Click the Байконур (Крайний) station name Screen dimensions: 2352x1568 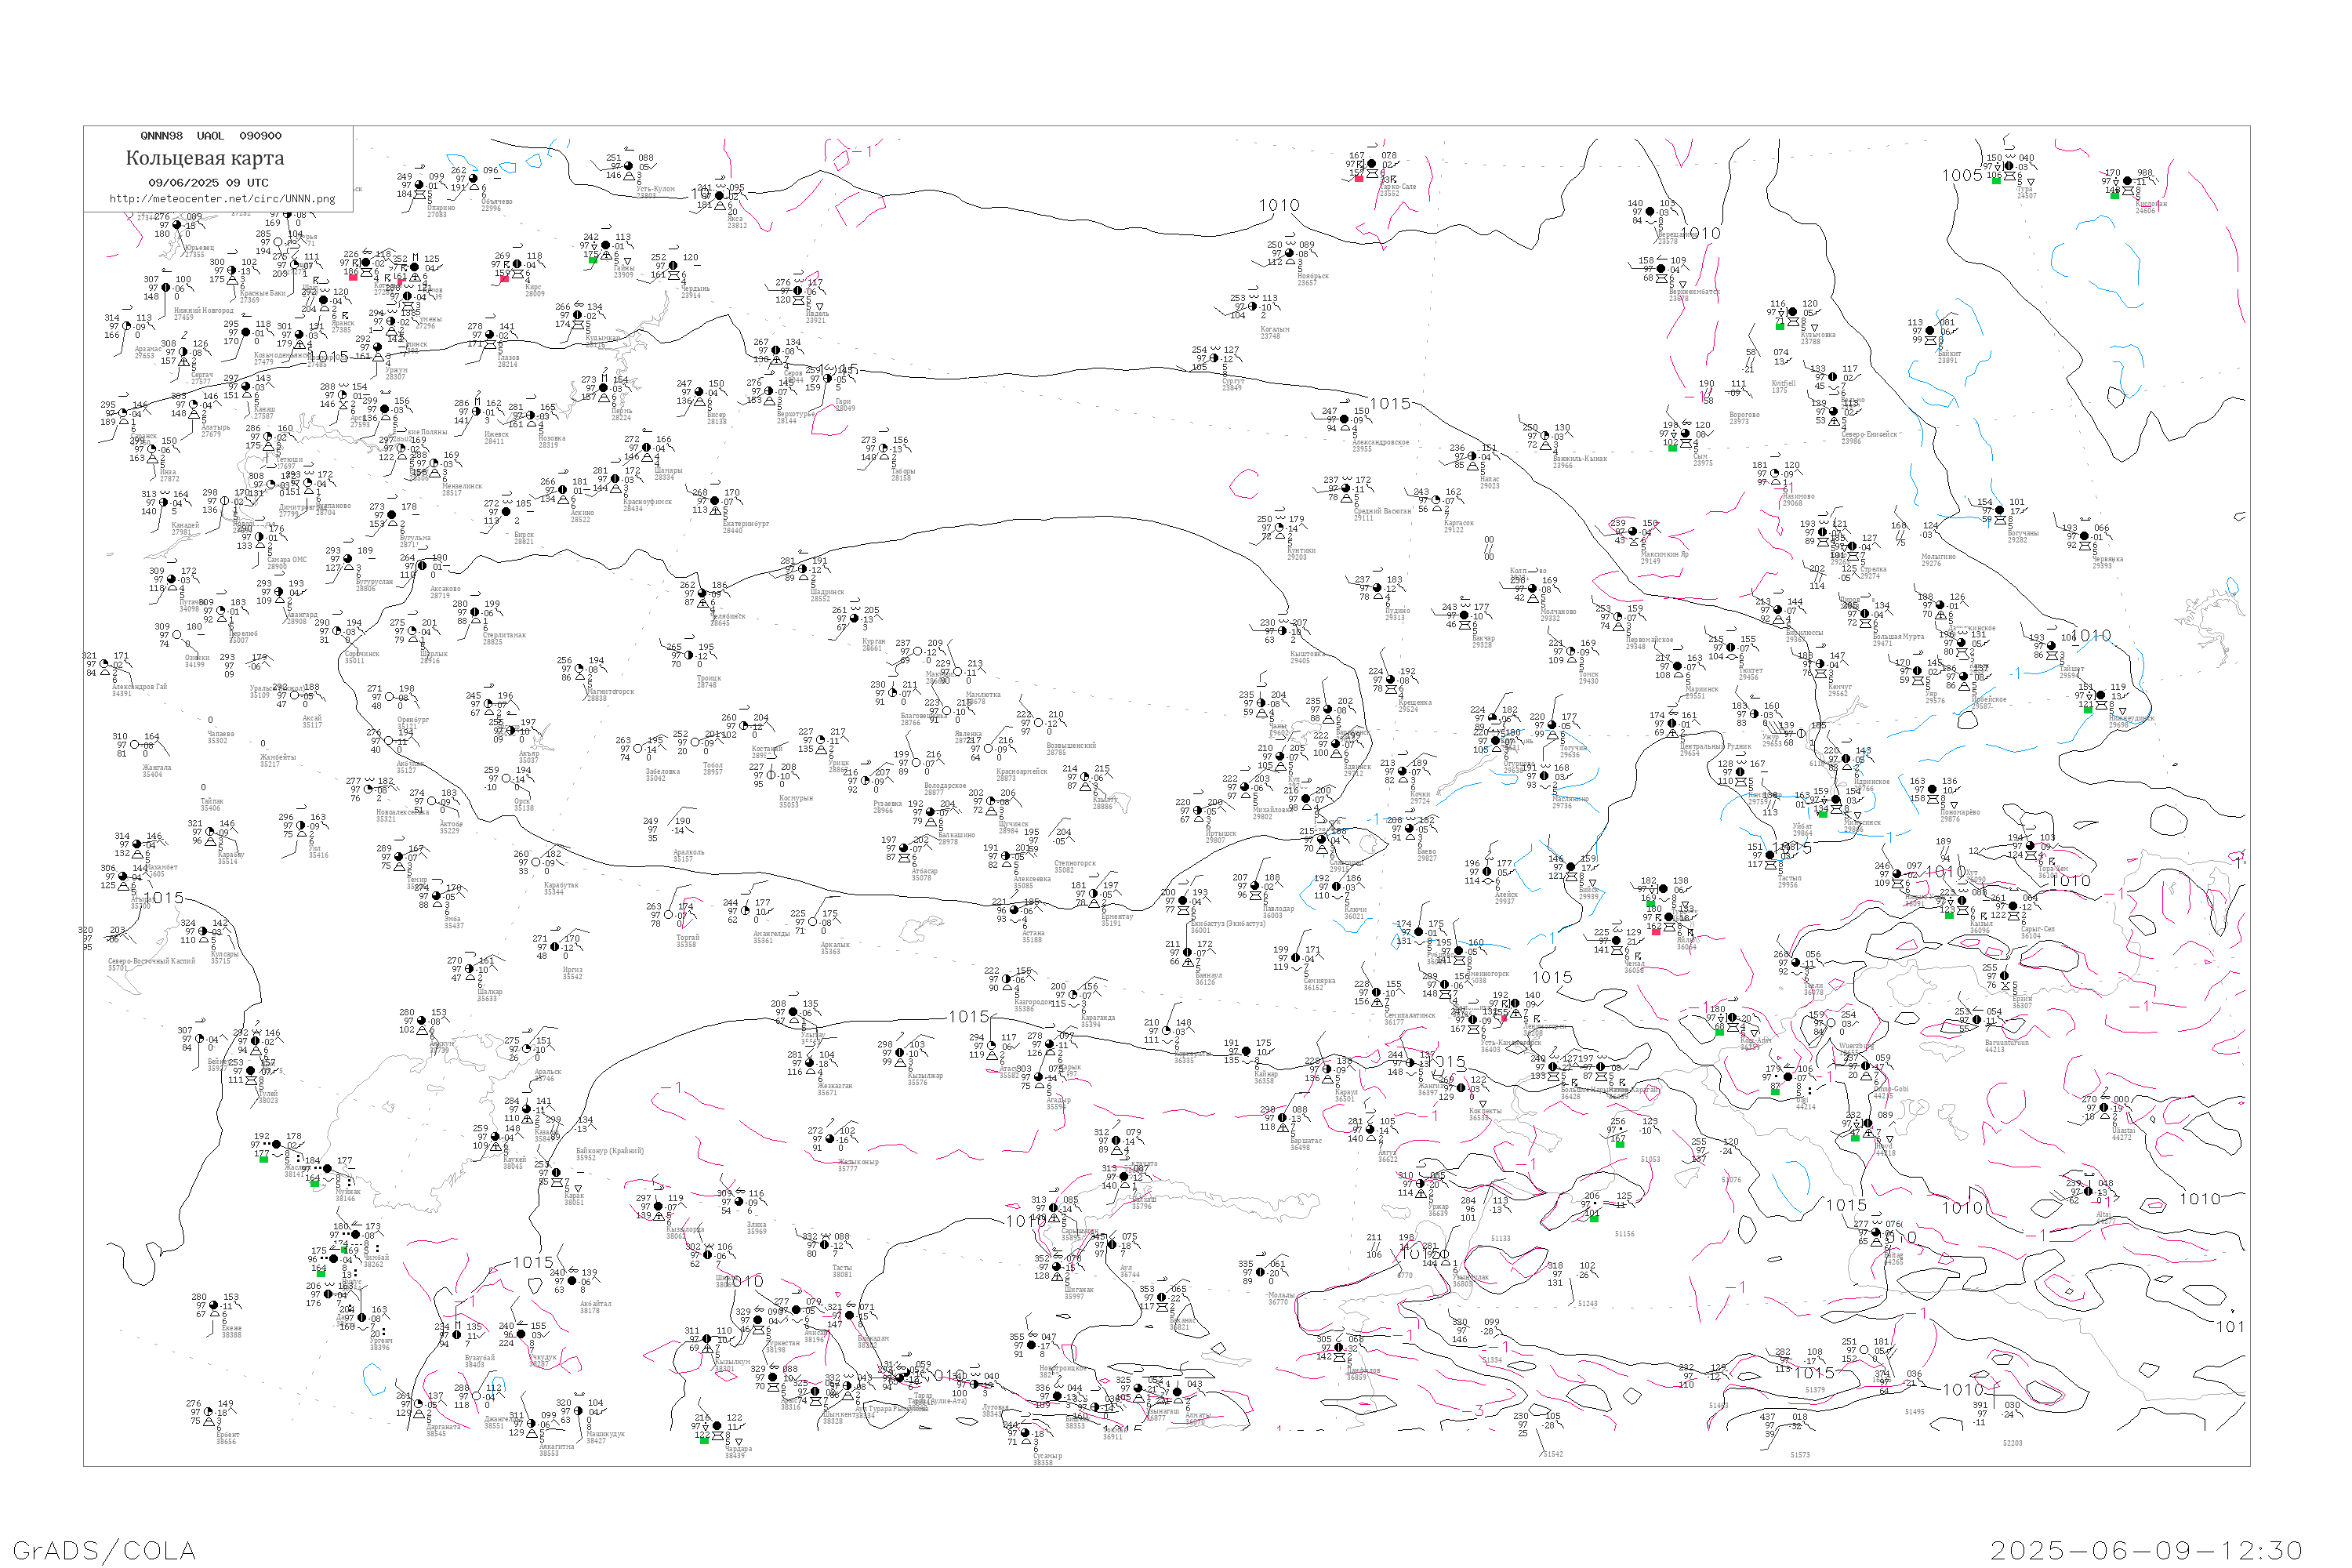610,1151
